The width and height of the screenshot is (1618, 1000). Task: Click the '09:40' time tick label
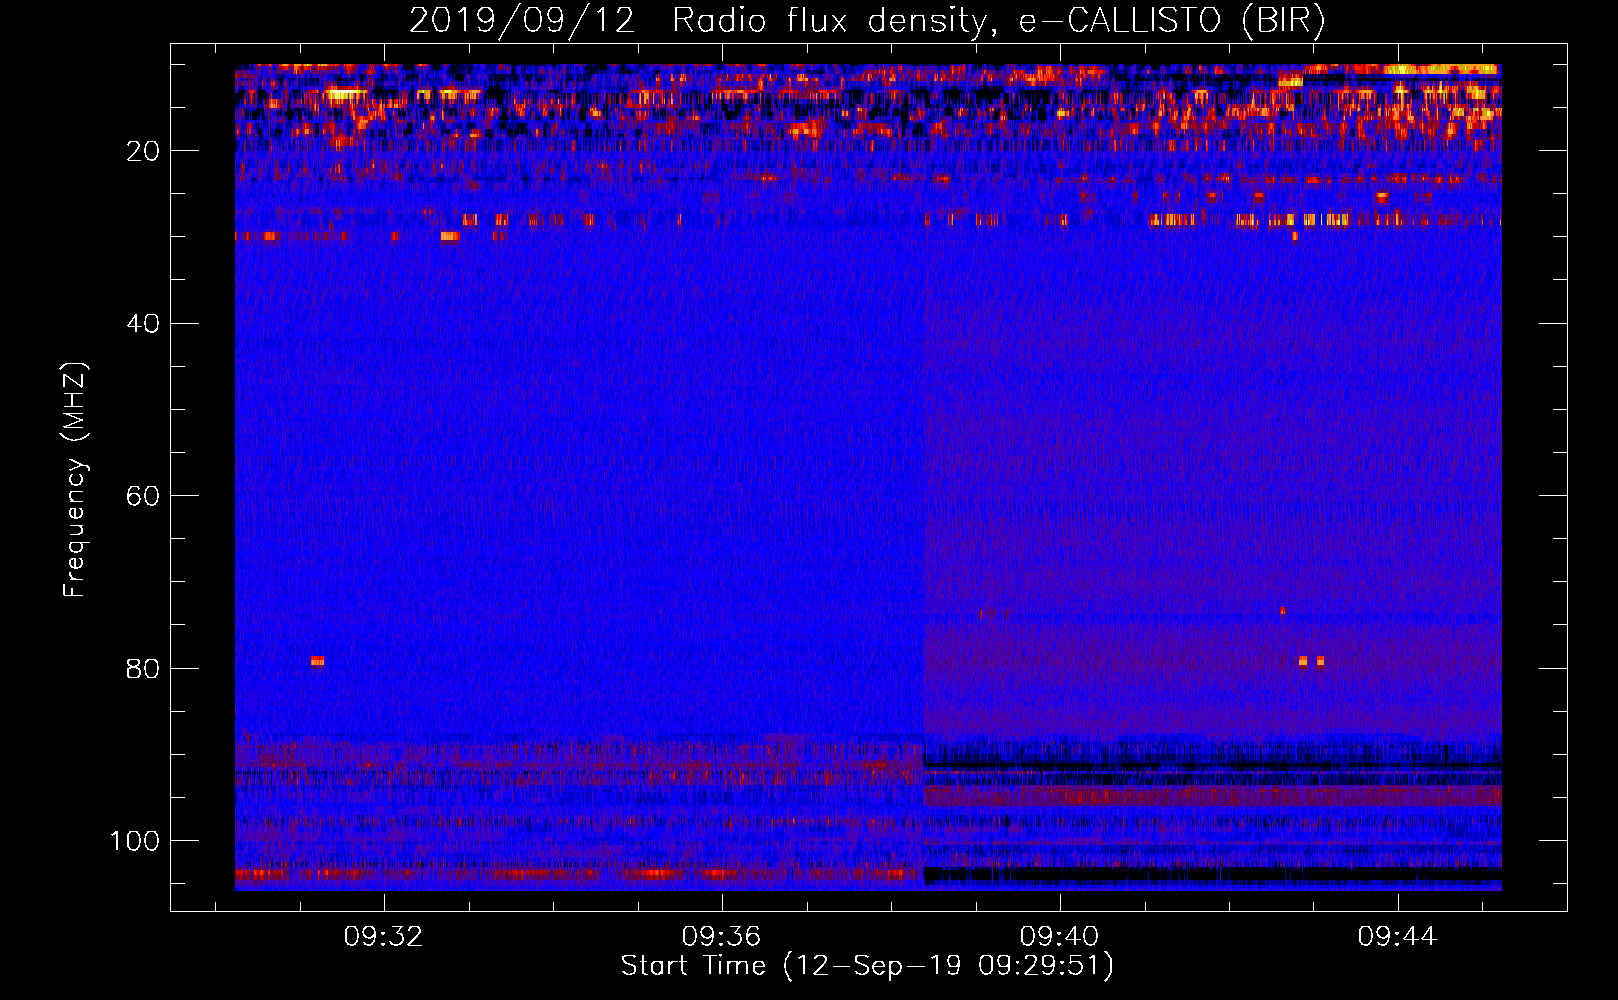click(x=1060, y=937)
